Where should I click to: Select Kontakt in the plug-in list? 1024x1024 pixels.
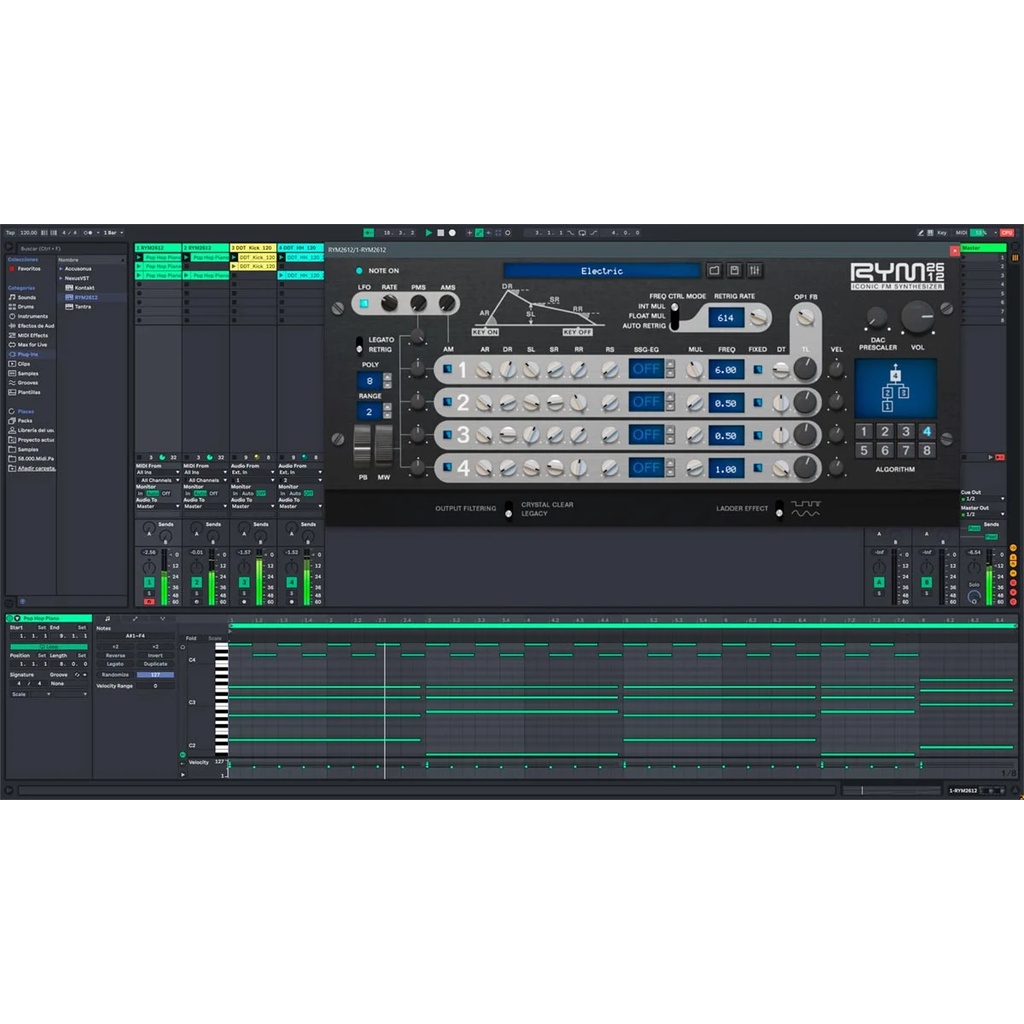point(84,287)
